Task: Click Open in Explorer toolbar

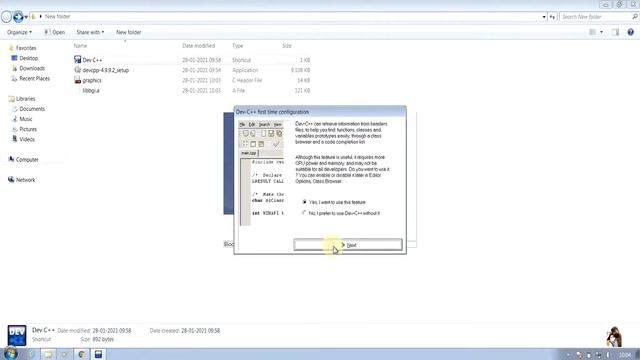Action: pos(55,32)
